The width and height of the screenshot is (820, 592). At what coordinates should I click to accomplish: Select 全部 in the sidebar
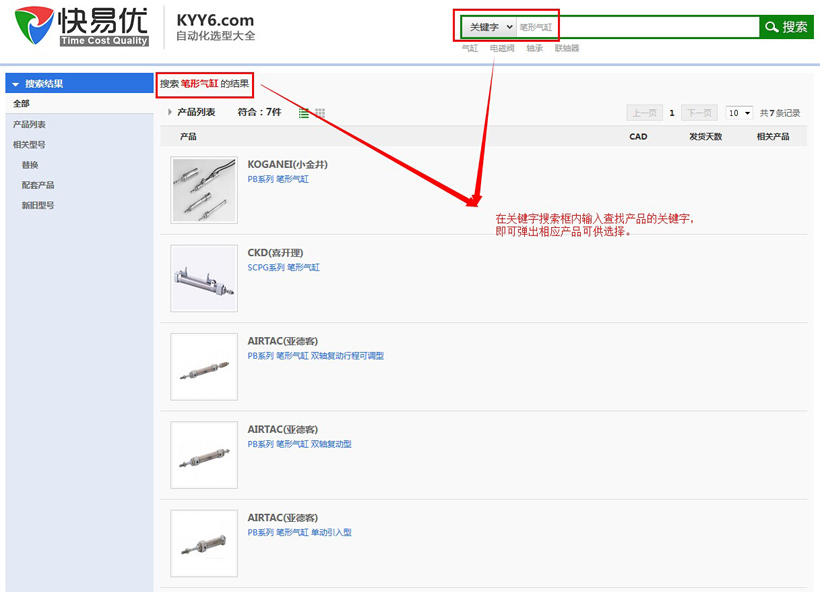(x=21, y=104)
